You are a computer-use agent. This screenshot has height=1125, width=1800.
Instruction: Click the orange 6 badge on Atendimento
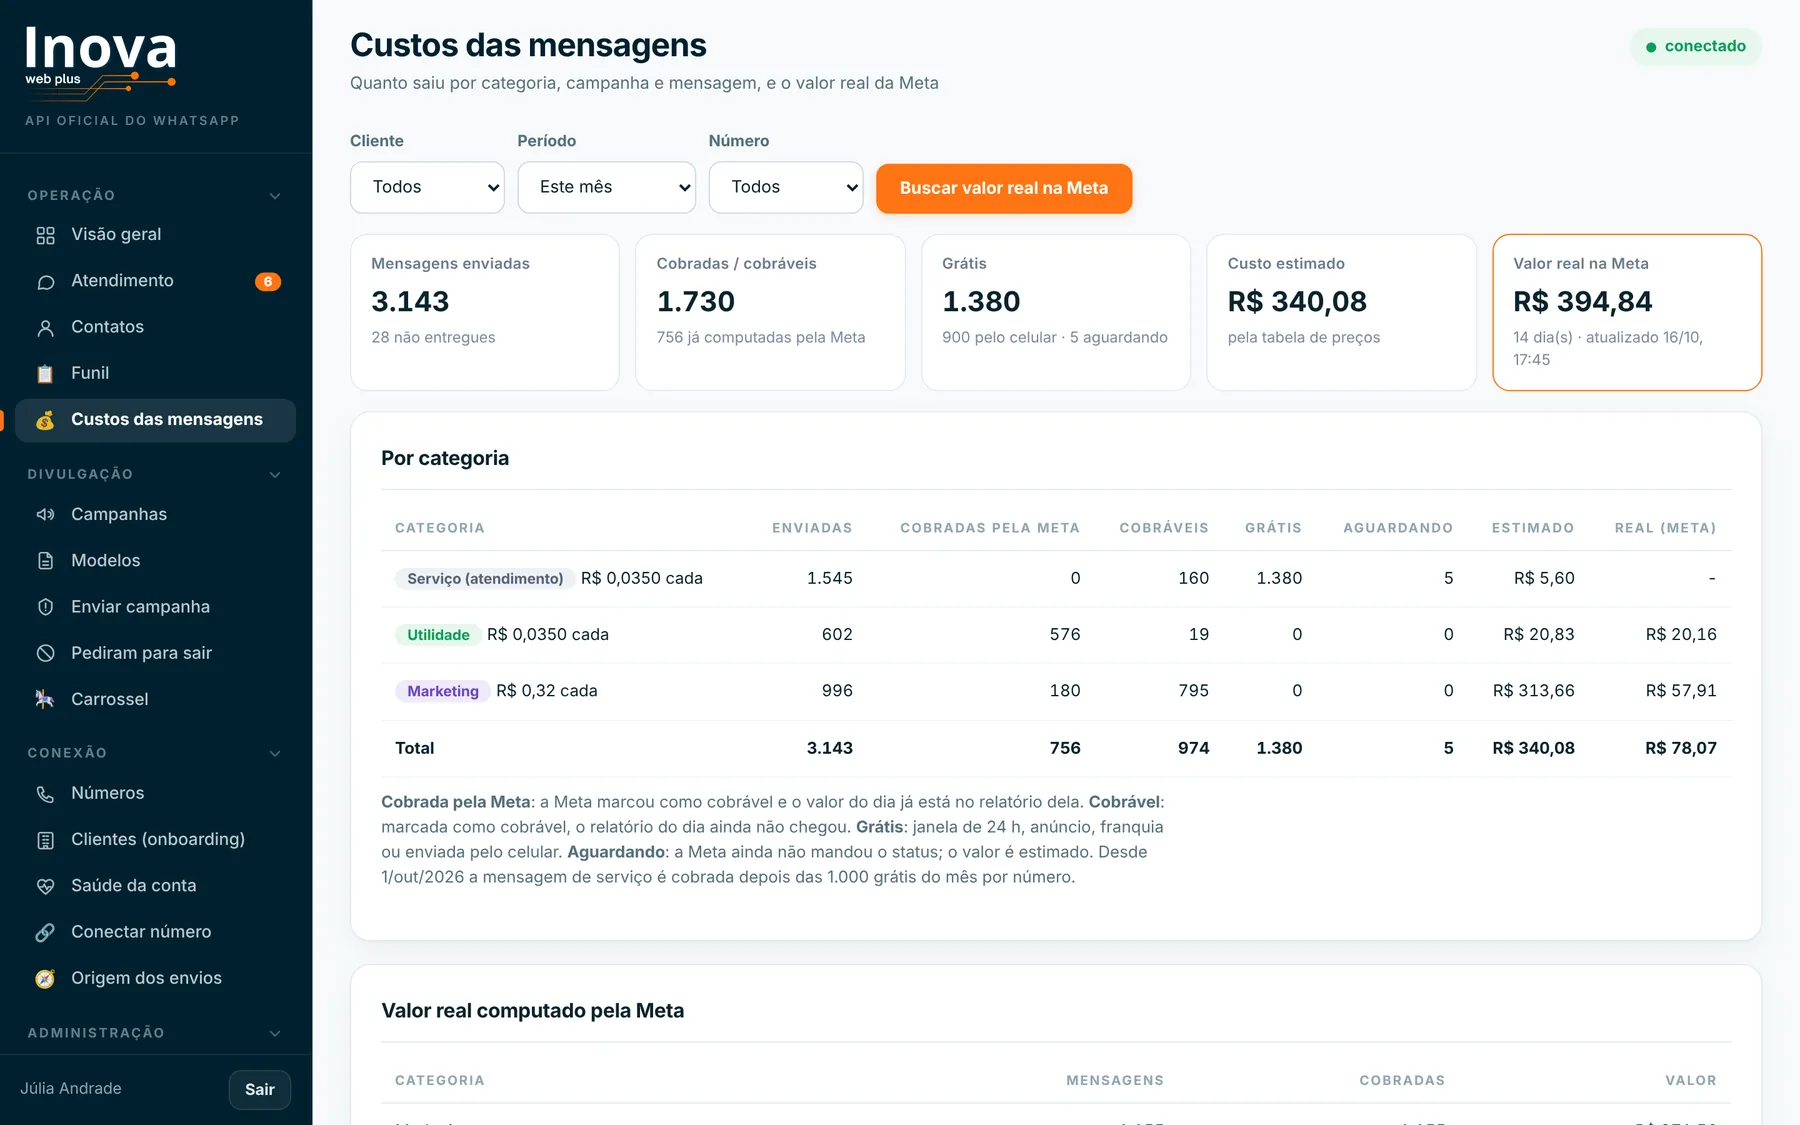268,282
